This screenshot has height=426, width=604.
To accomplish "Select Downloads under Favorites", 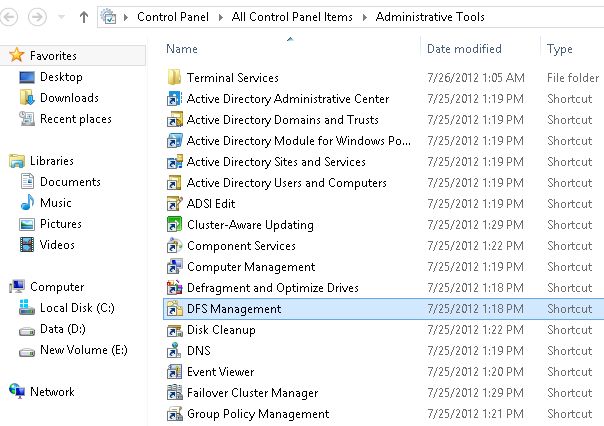I will point(68,98).
